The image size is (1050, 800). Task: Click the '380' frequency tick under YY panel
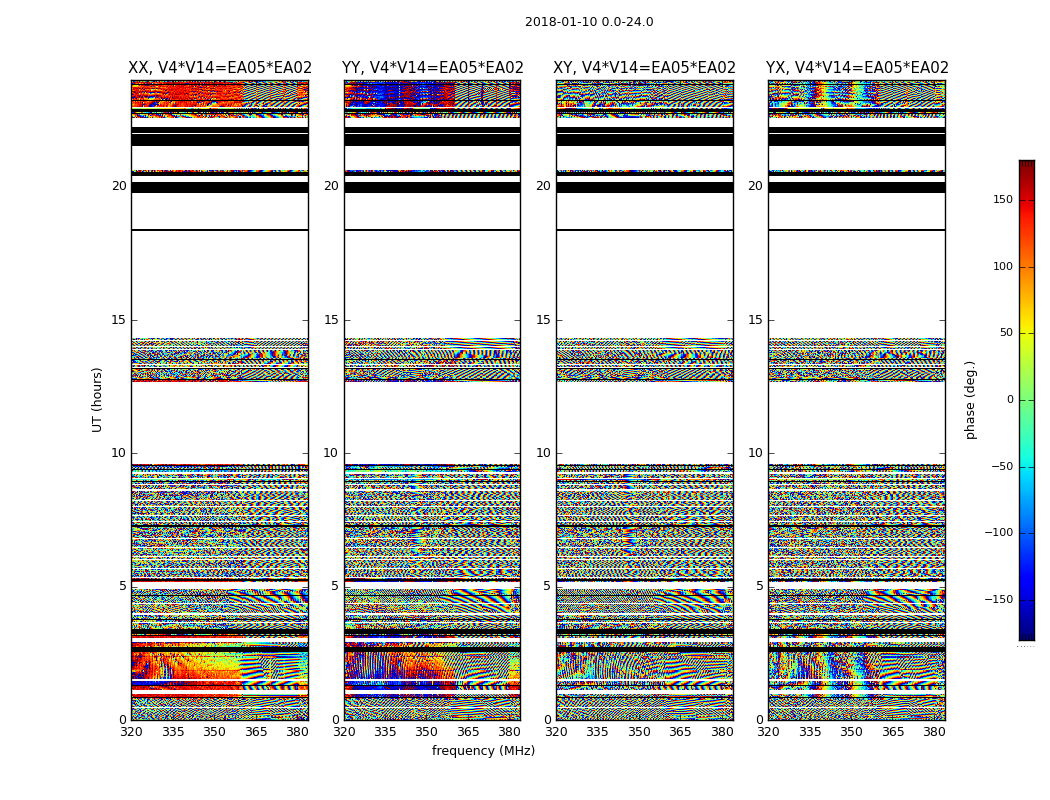click(x=510, y=732)
